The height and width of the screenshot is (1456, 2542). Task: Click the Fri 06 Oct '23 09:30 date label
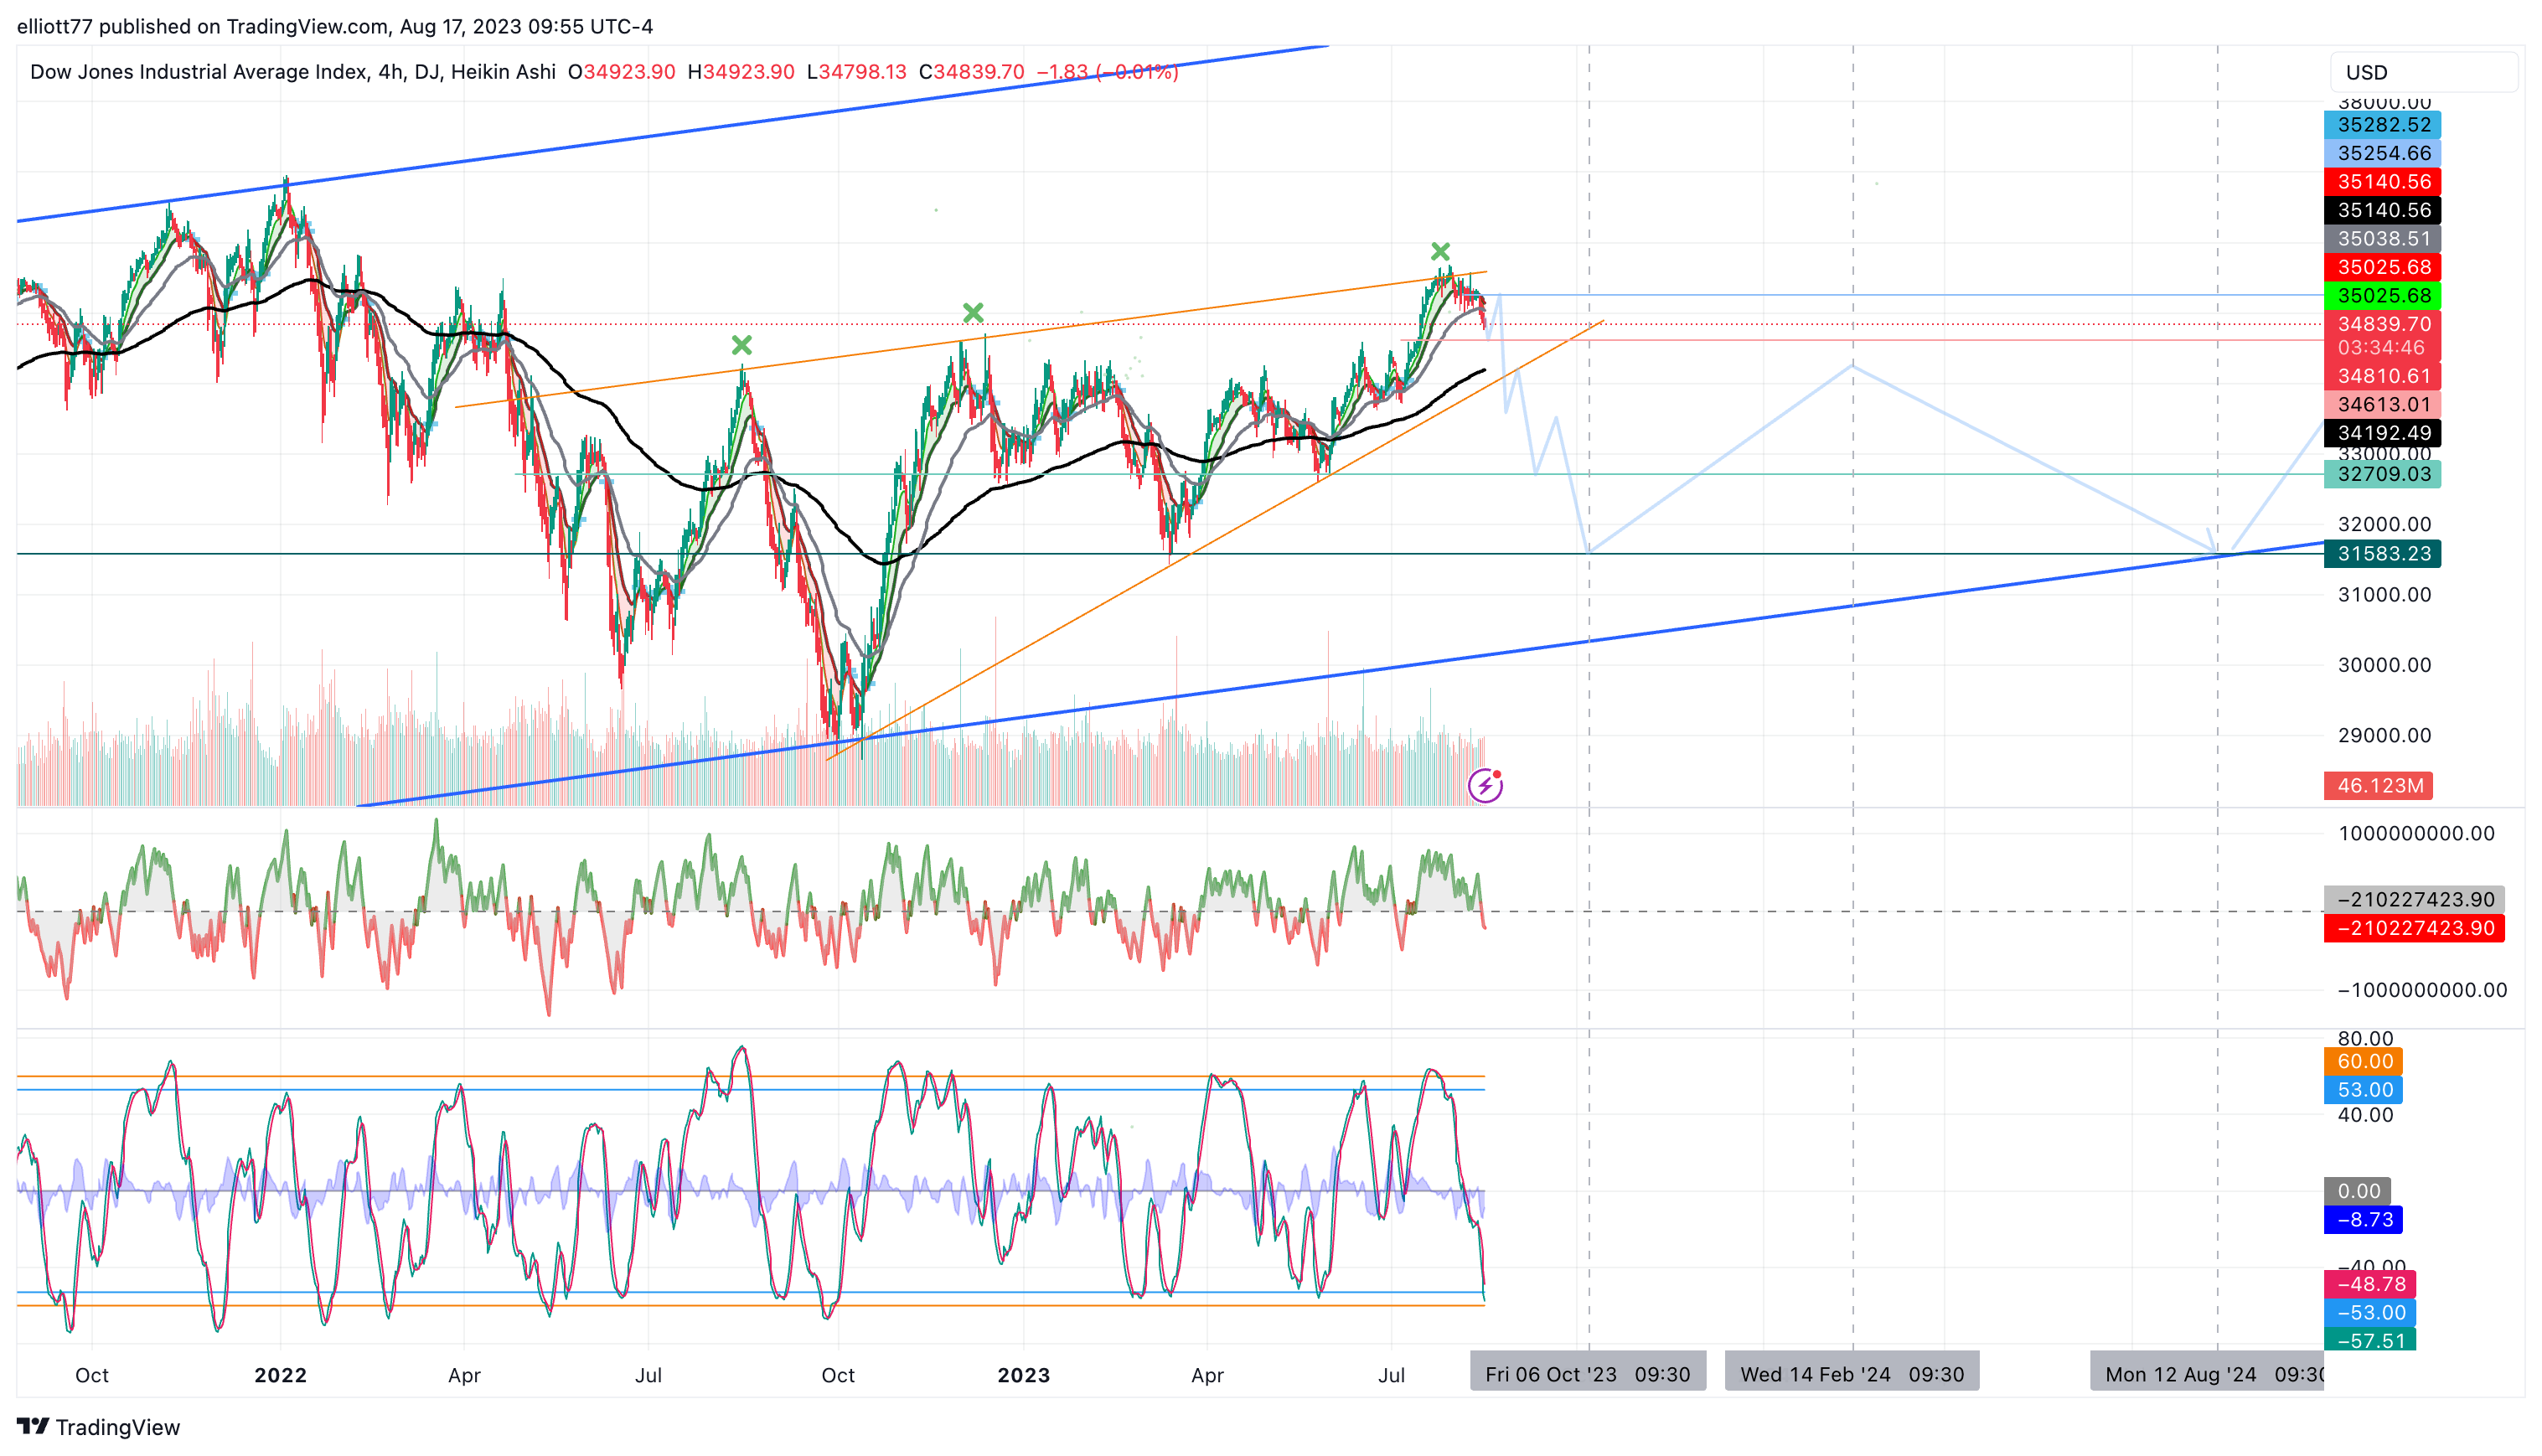[x=1588, y=1374]
